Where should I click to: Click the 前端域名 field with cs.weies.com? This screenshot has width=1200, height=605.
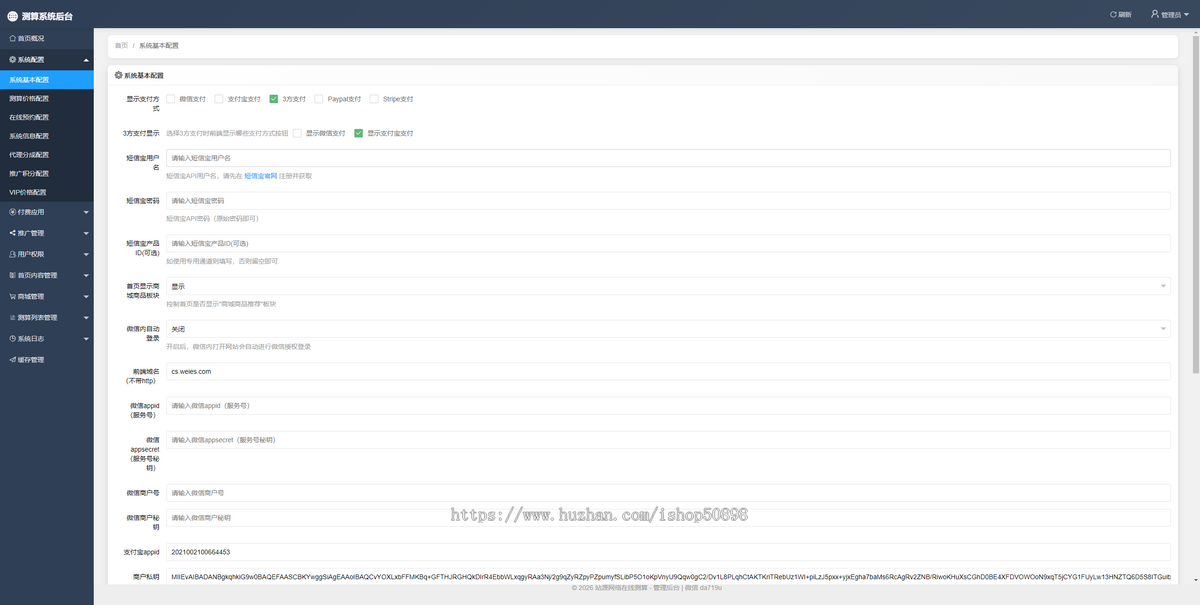(668, 371)
